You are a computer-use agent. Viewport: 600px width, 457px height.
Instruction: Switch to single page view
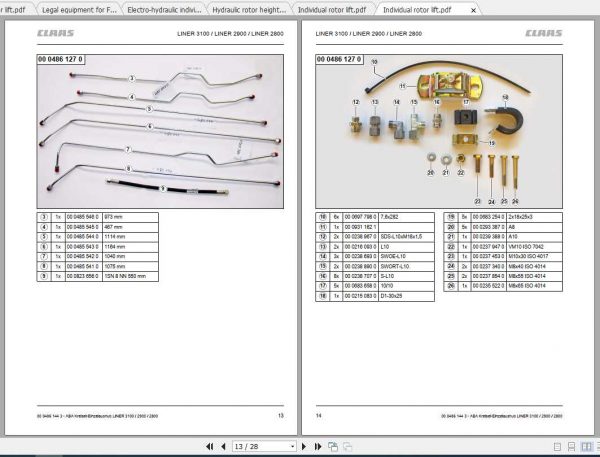click(558, 447)
